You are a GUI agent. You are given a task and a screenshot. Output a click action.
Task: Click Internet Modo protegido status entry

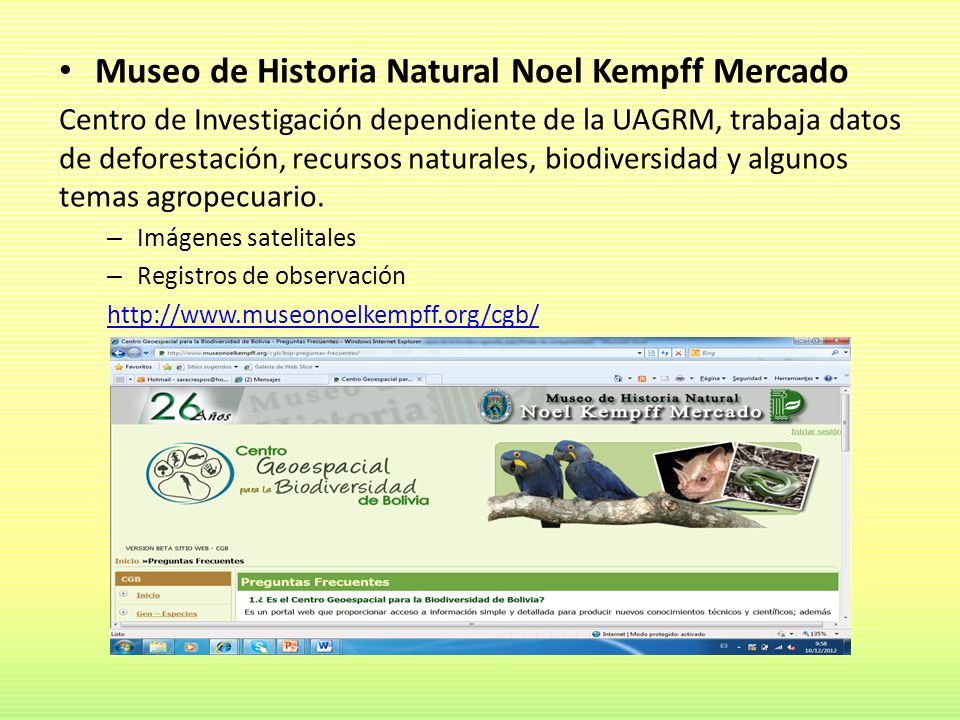click(x=649, y=634)
